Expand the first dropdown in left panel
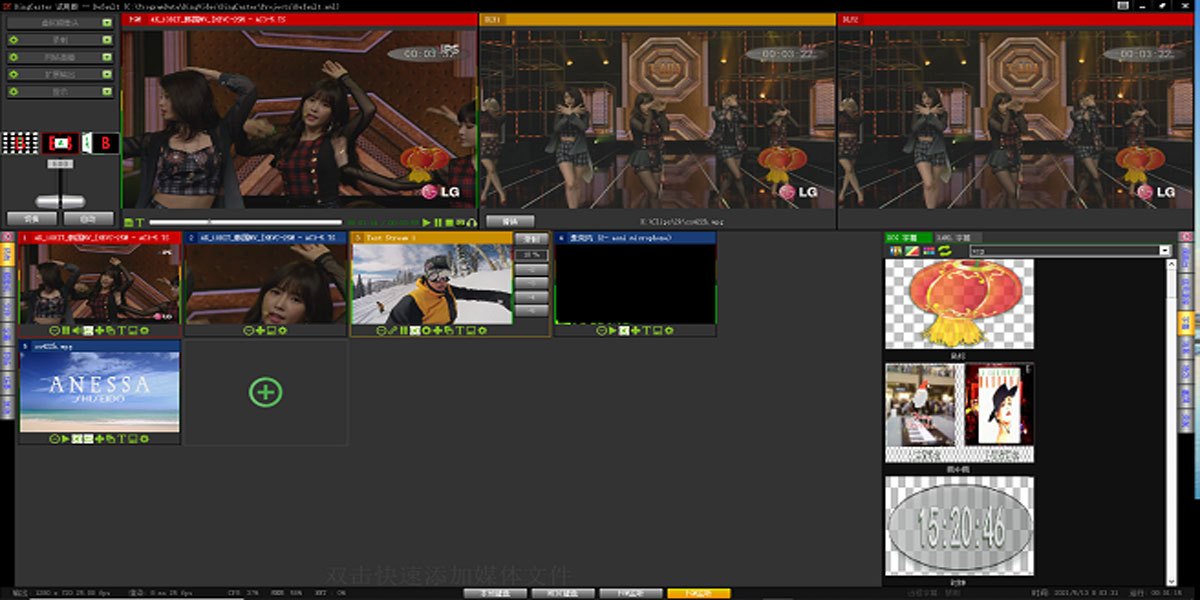This screenshot has width=1200, height=600. 106,23
